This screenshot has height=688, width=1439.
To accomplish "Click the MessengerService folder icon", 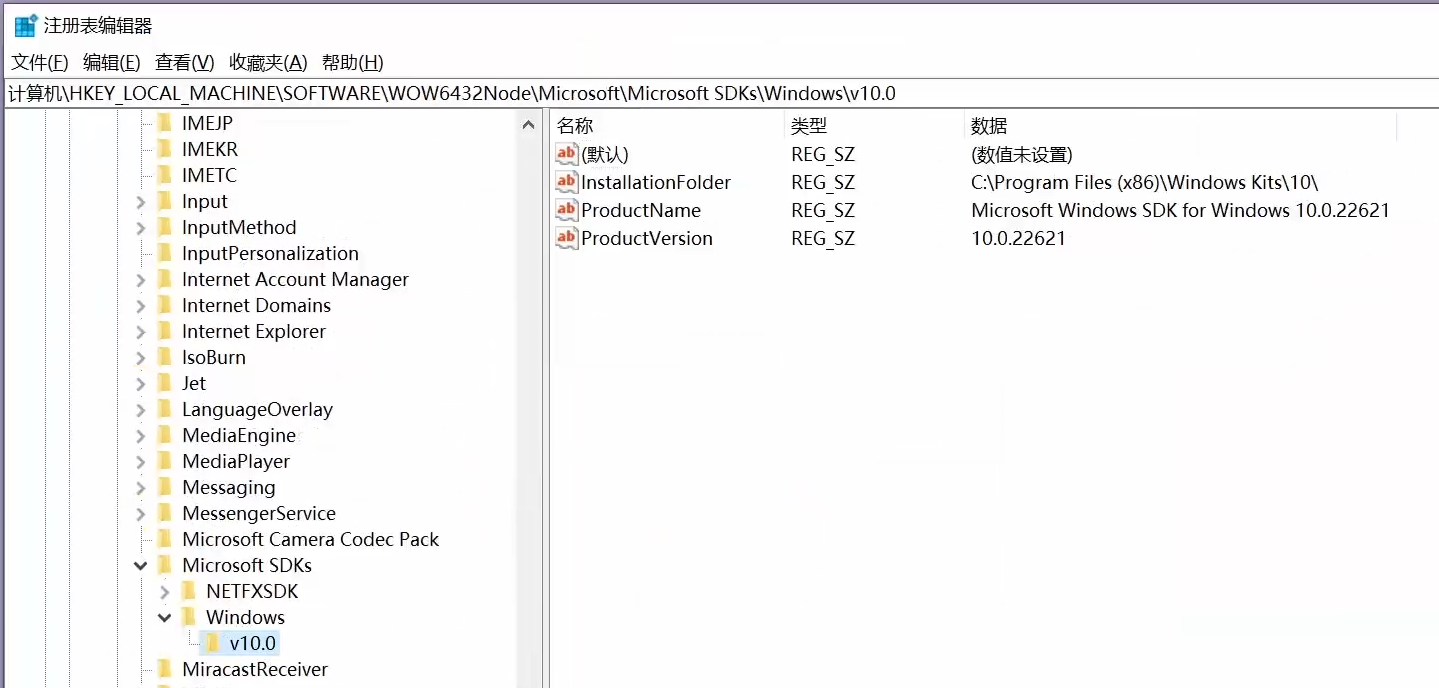I will 165,513.
